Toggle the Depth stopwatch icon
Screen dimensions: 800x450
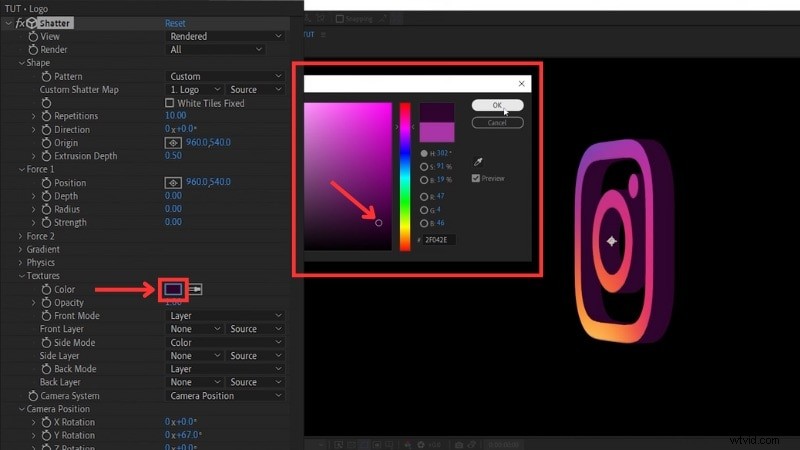tap(46, 196)
